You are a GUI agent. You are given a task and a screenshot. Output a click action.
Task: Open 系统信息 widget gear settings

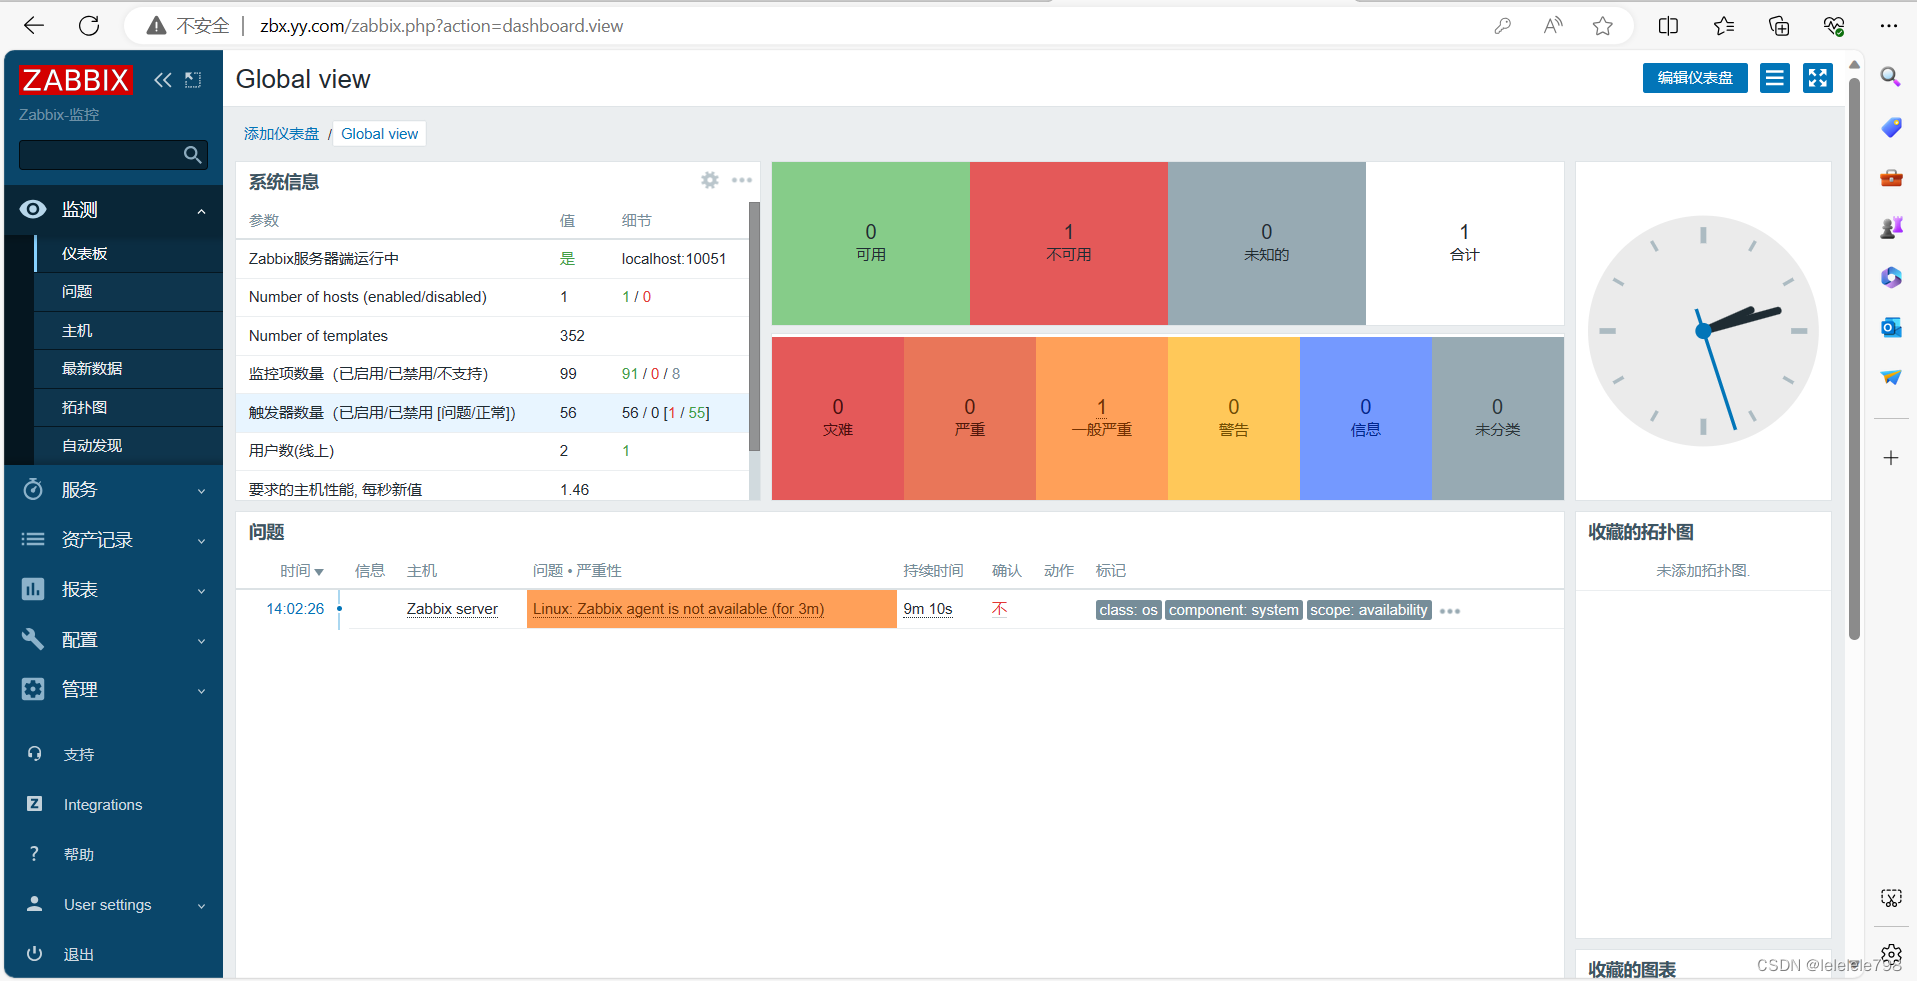pyautogui.click(x=709, y=180)
